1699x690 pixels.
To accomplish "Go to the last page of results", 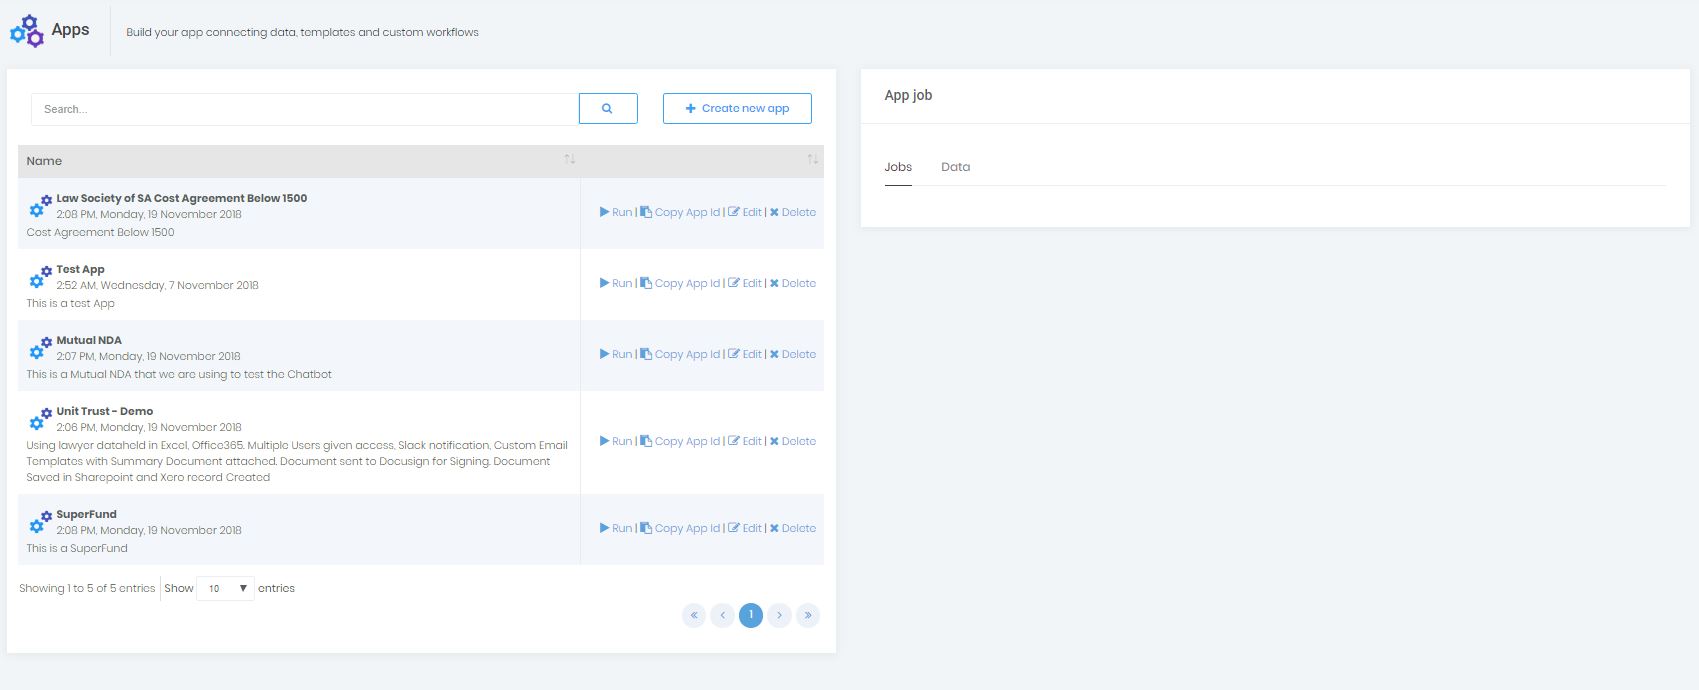I will tap(807, 615).
